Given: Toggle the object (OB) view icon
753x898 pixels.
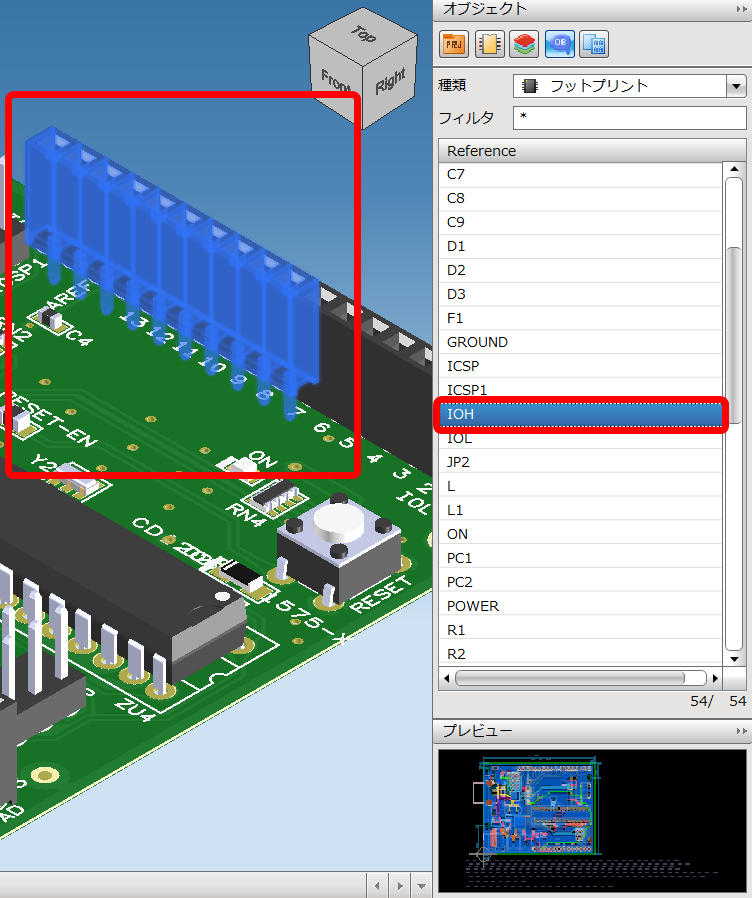Looking at the screenshot, I should 559,44.
